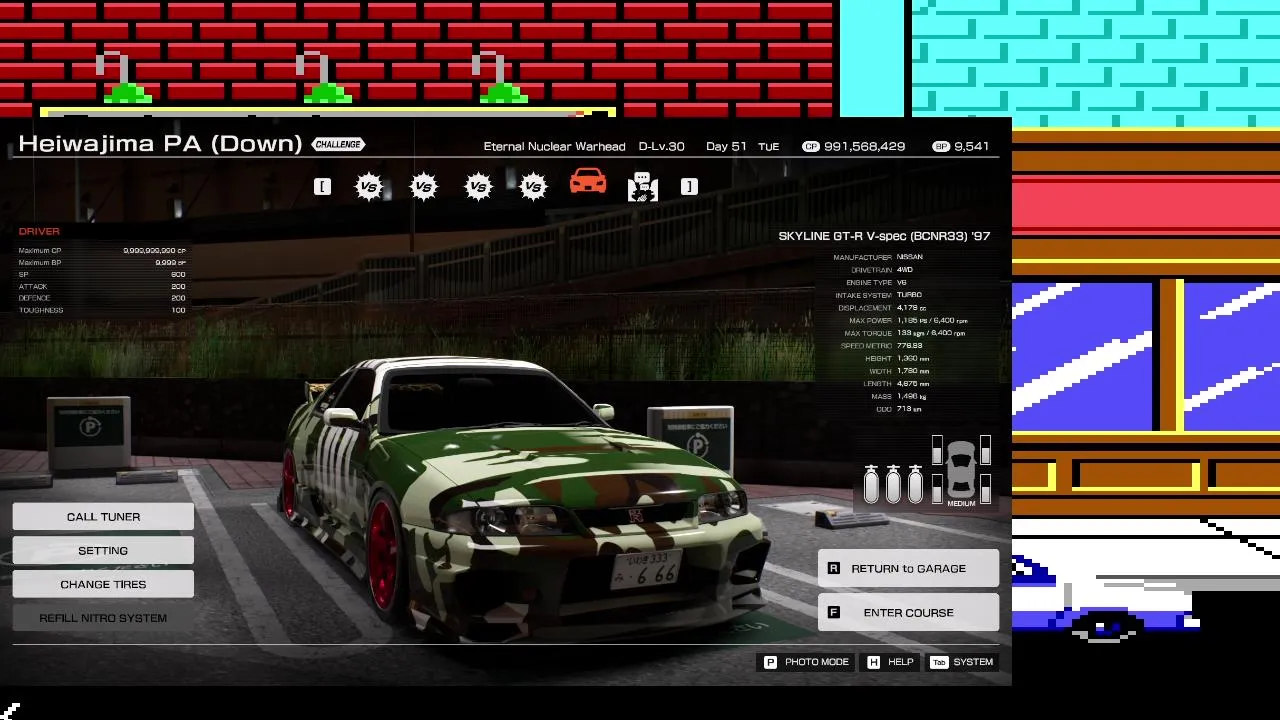
Task: Select the Vs icon beside the car icon
Action: click(533, 187)
